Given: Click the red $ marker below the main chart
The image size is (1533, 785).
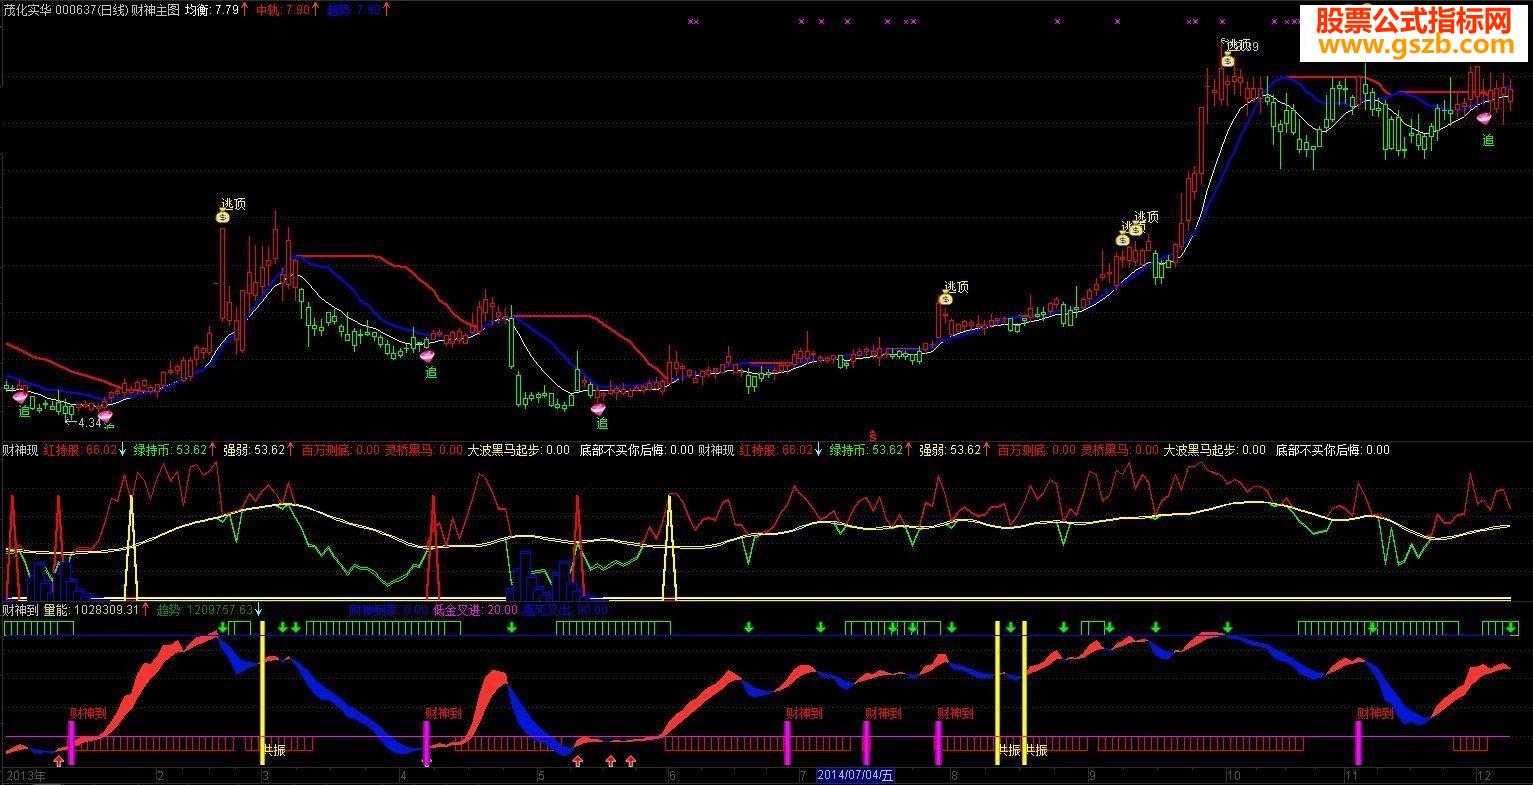Looking at the screenshot, I should click(873, 436).
